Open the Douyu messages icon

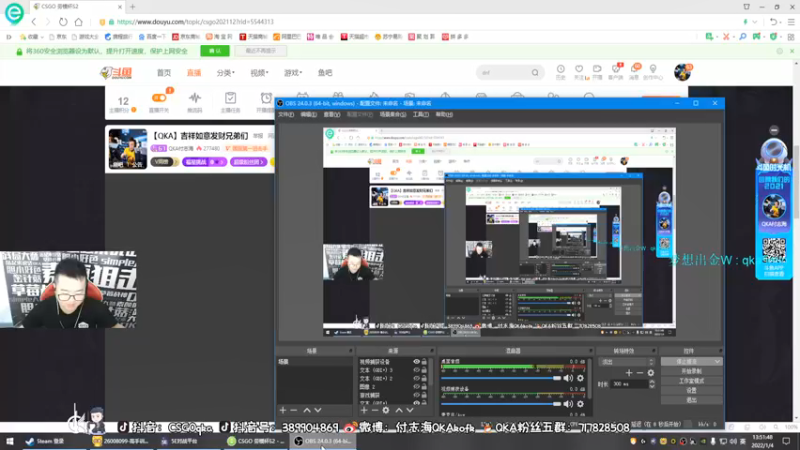(634, 72)
